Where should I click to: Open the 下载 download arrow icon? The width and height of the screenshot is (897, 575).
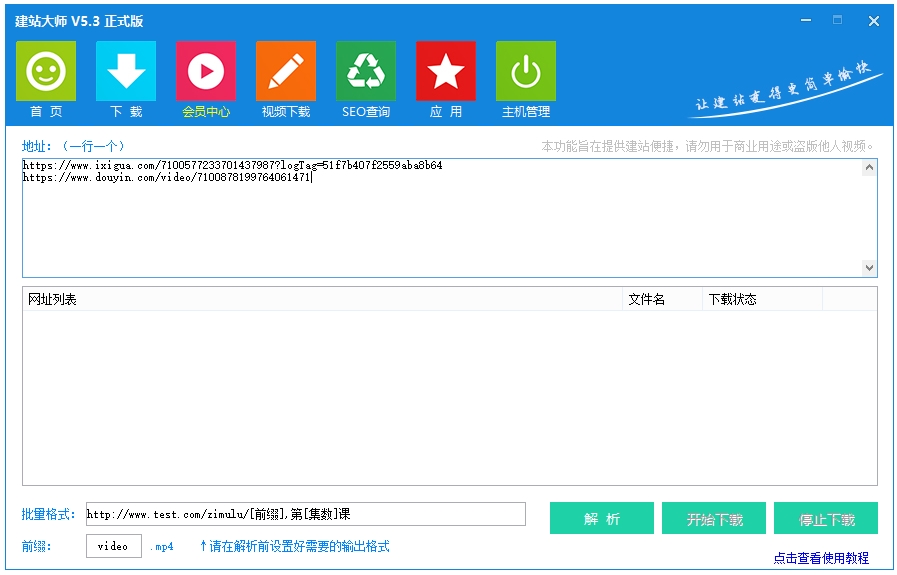(x=126, y=71)
